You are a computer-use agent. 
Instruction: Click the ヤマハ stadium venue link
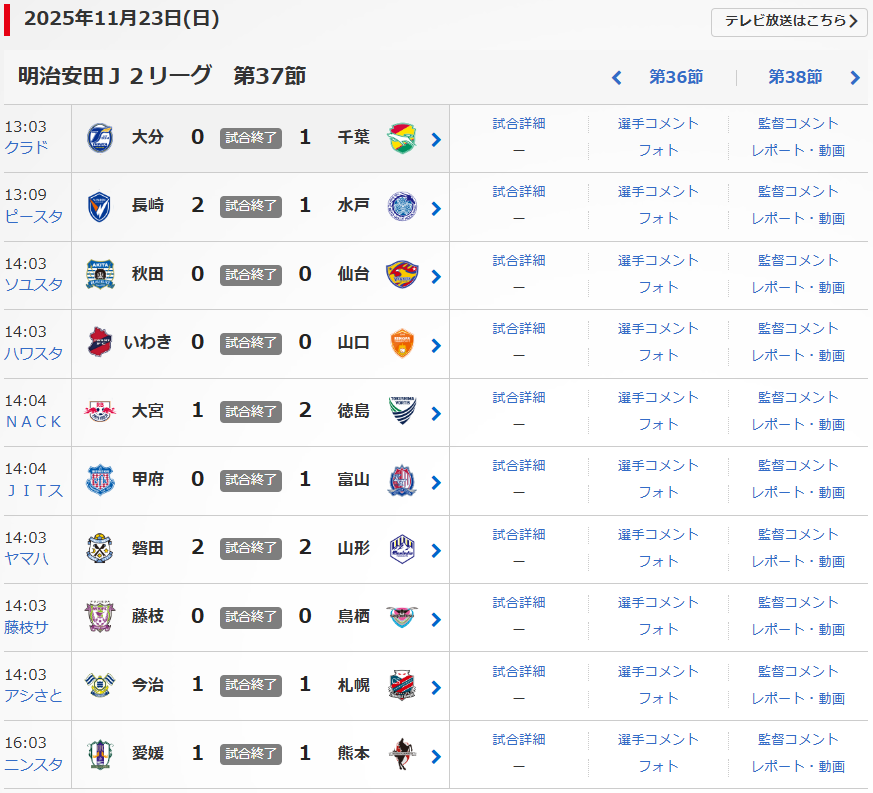coord(27,559)
